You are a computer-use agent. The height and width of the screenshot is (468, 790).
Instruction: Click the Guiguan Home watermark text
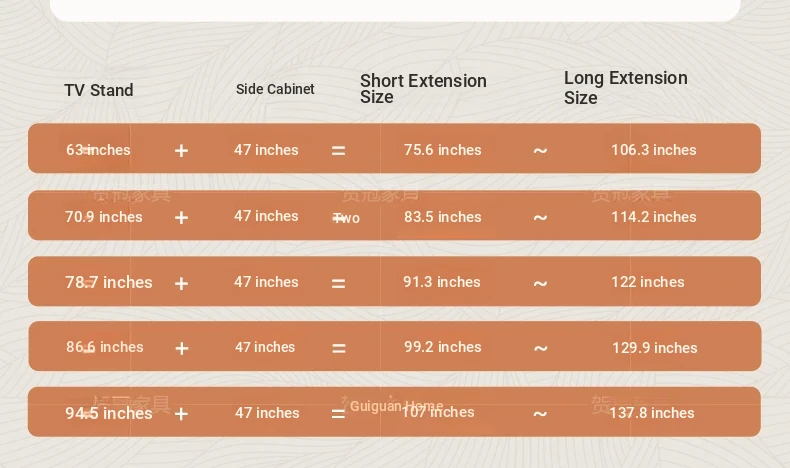click(x=397, y=406)
